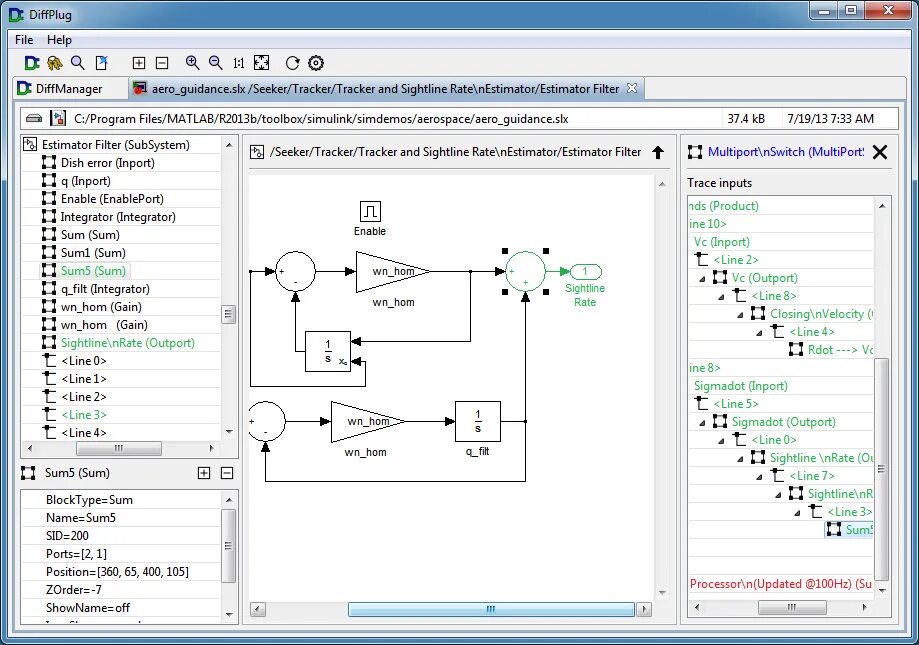
Task: Expand all in Sum5 properties panel
Action: (x=204, y=473)
